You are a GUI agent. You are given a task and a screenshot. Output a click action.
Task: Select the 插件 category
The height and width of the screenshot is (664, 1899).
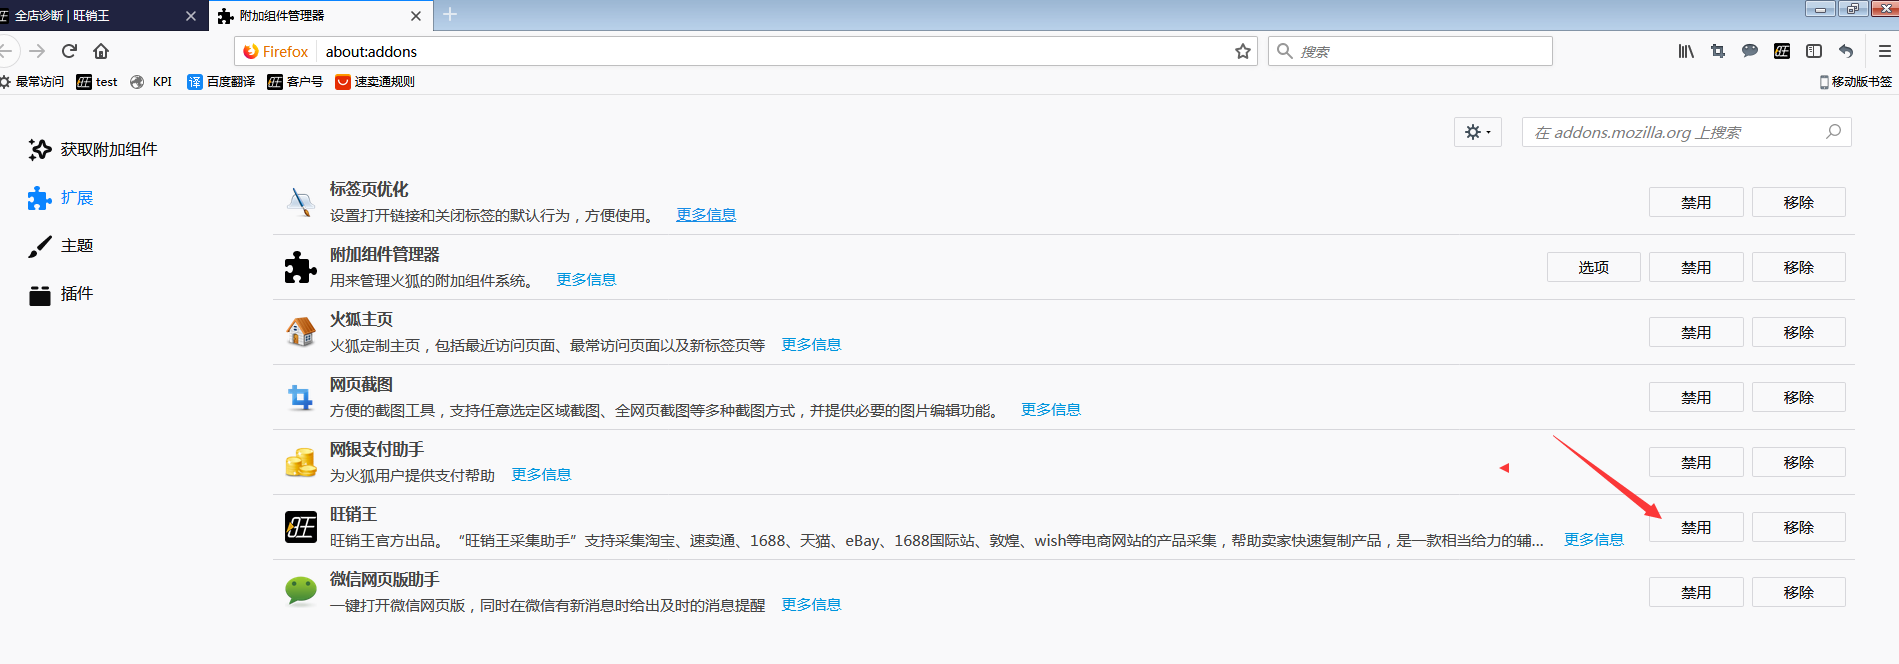click(x=61, y=294)
